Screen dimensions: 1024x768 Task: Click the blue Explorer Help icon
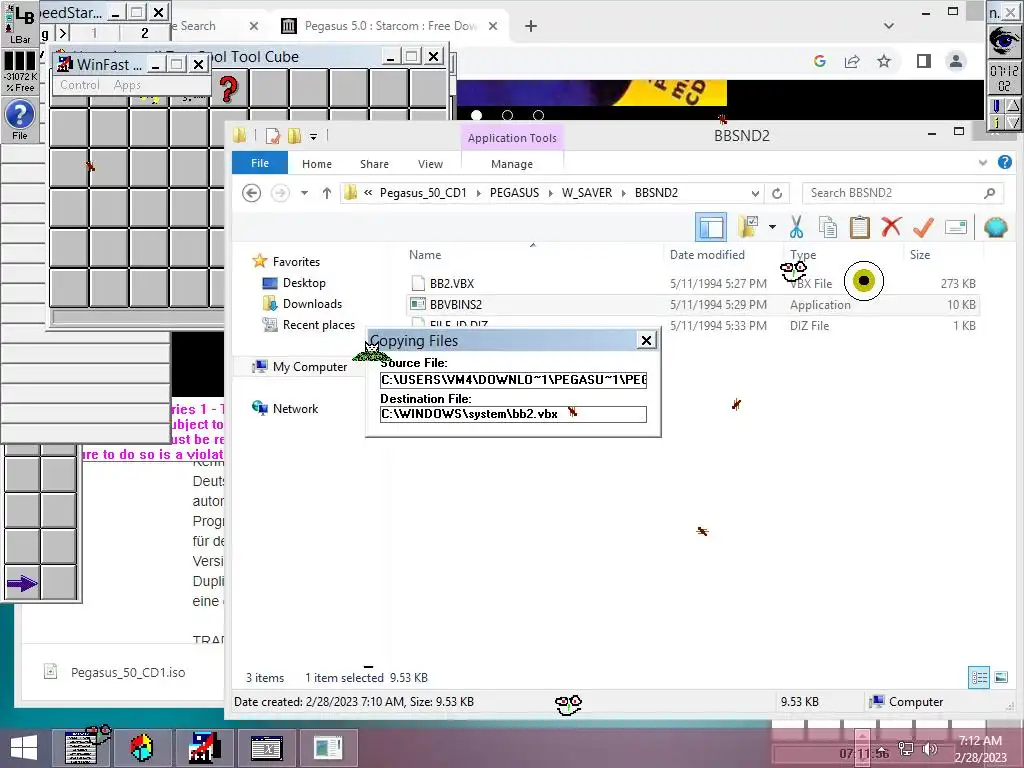[x=1005, y=162]
